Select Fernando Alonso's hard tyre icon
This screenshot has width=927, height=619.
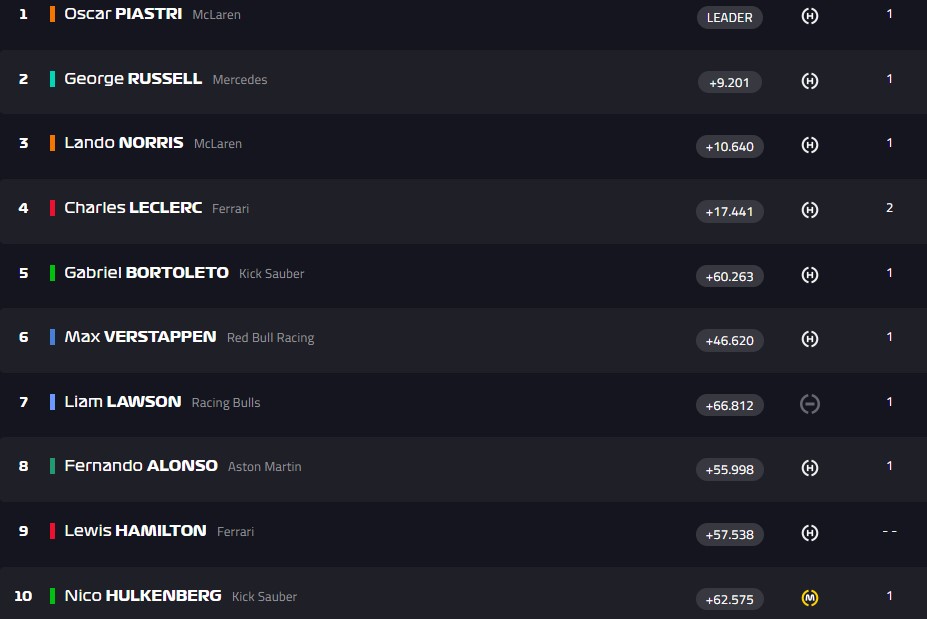[x=810, y=469]
